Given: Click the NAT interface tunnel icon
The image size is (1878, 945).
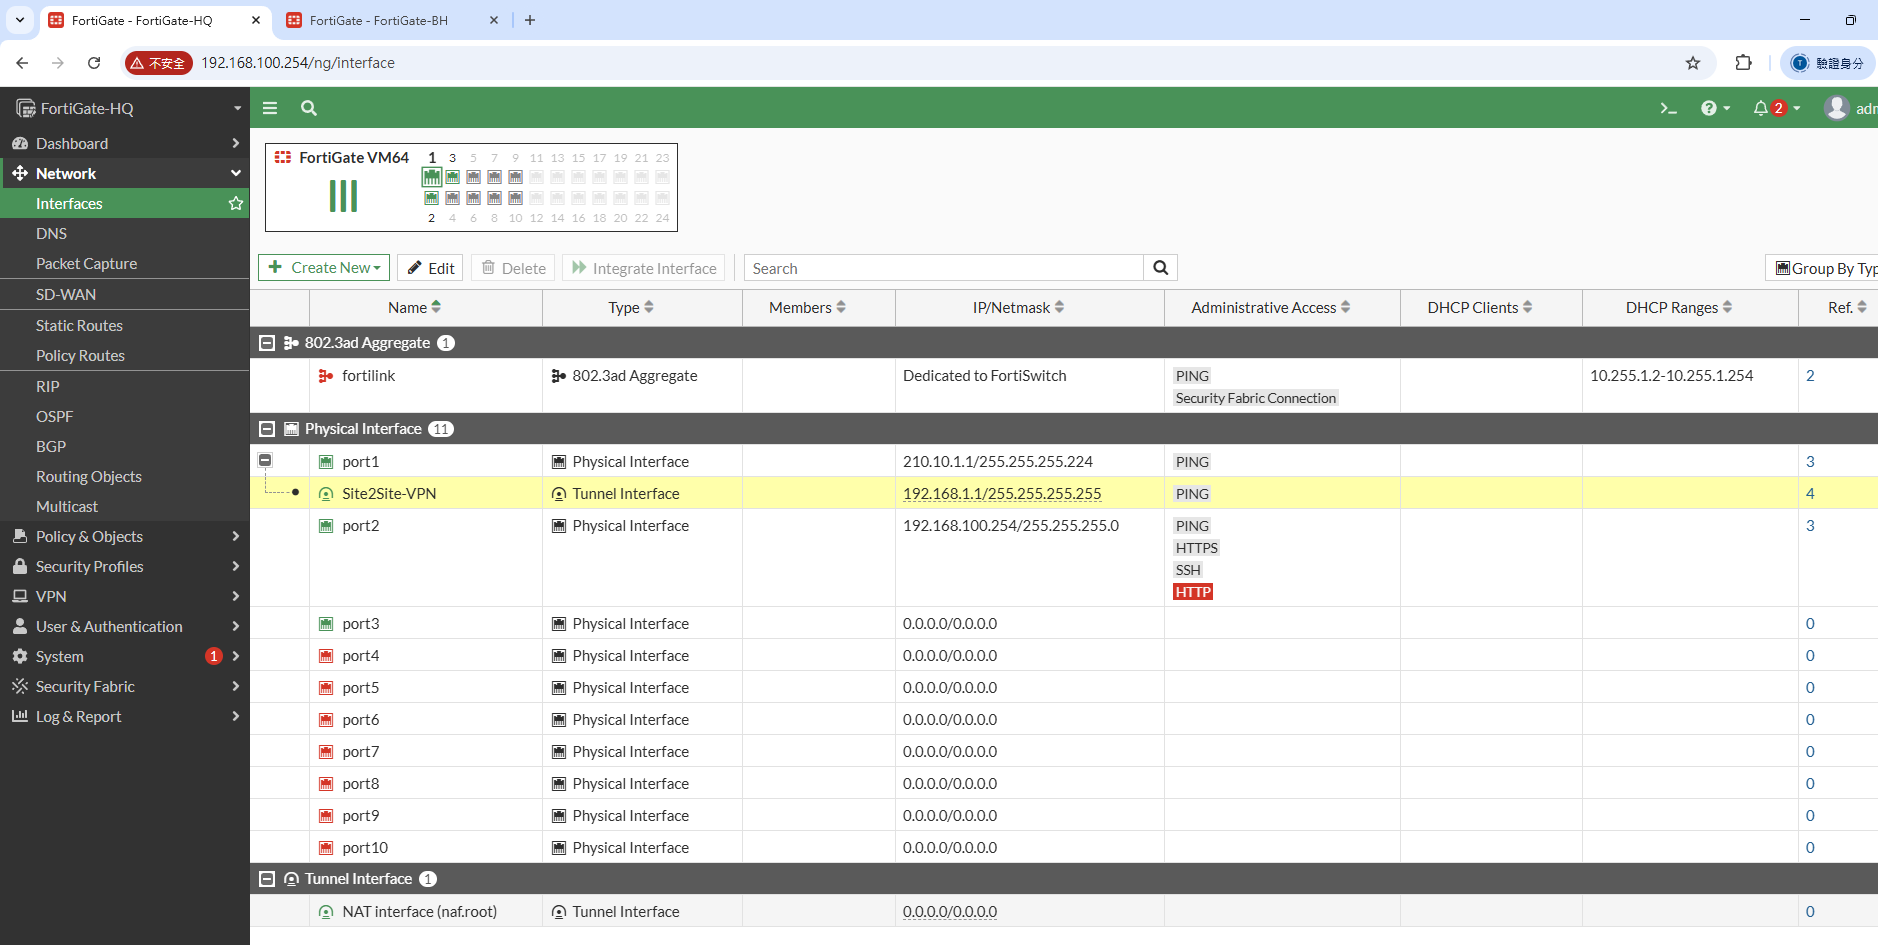Looking at the screenshot, I should pos(326,912).
